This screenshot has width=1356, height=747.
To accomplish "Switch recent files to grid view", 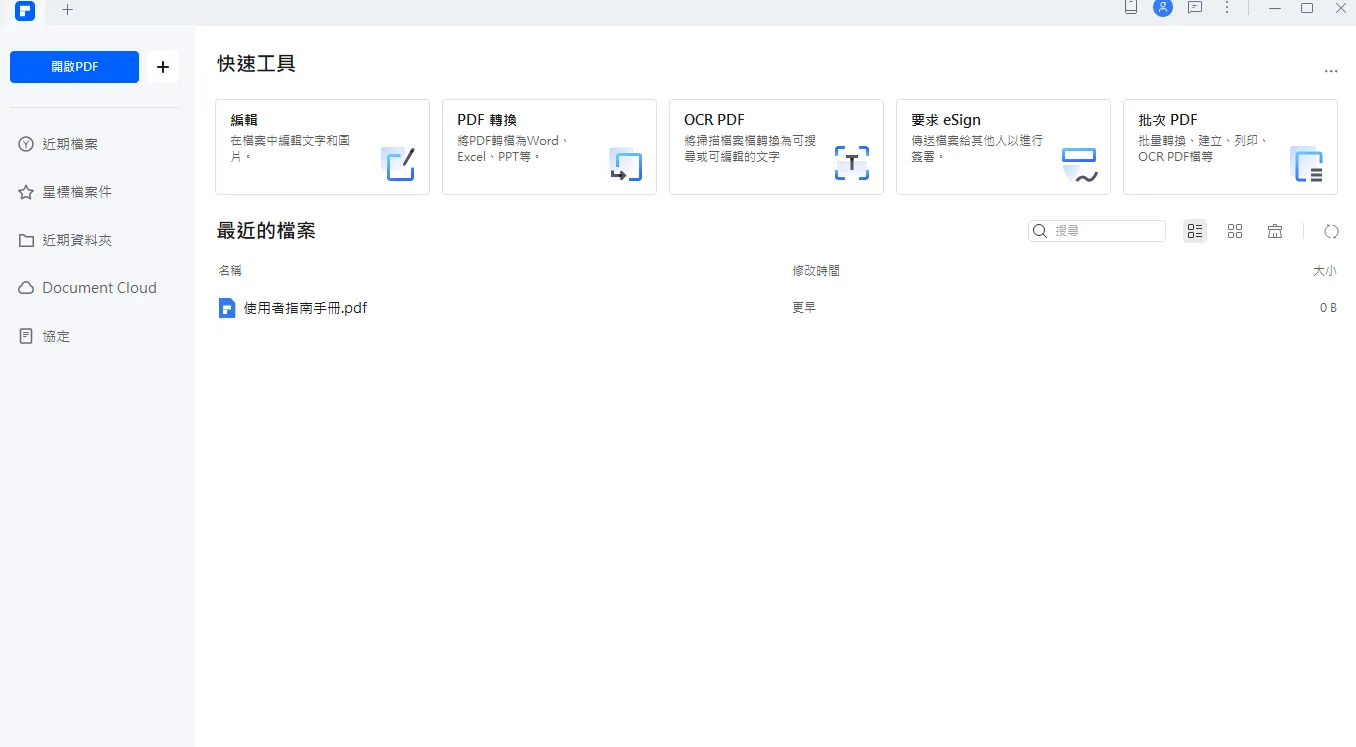I will 1234,231.
